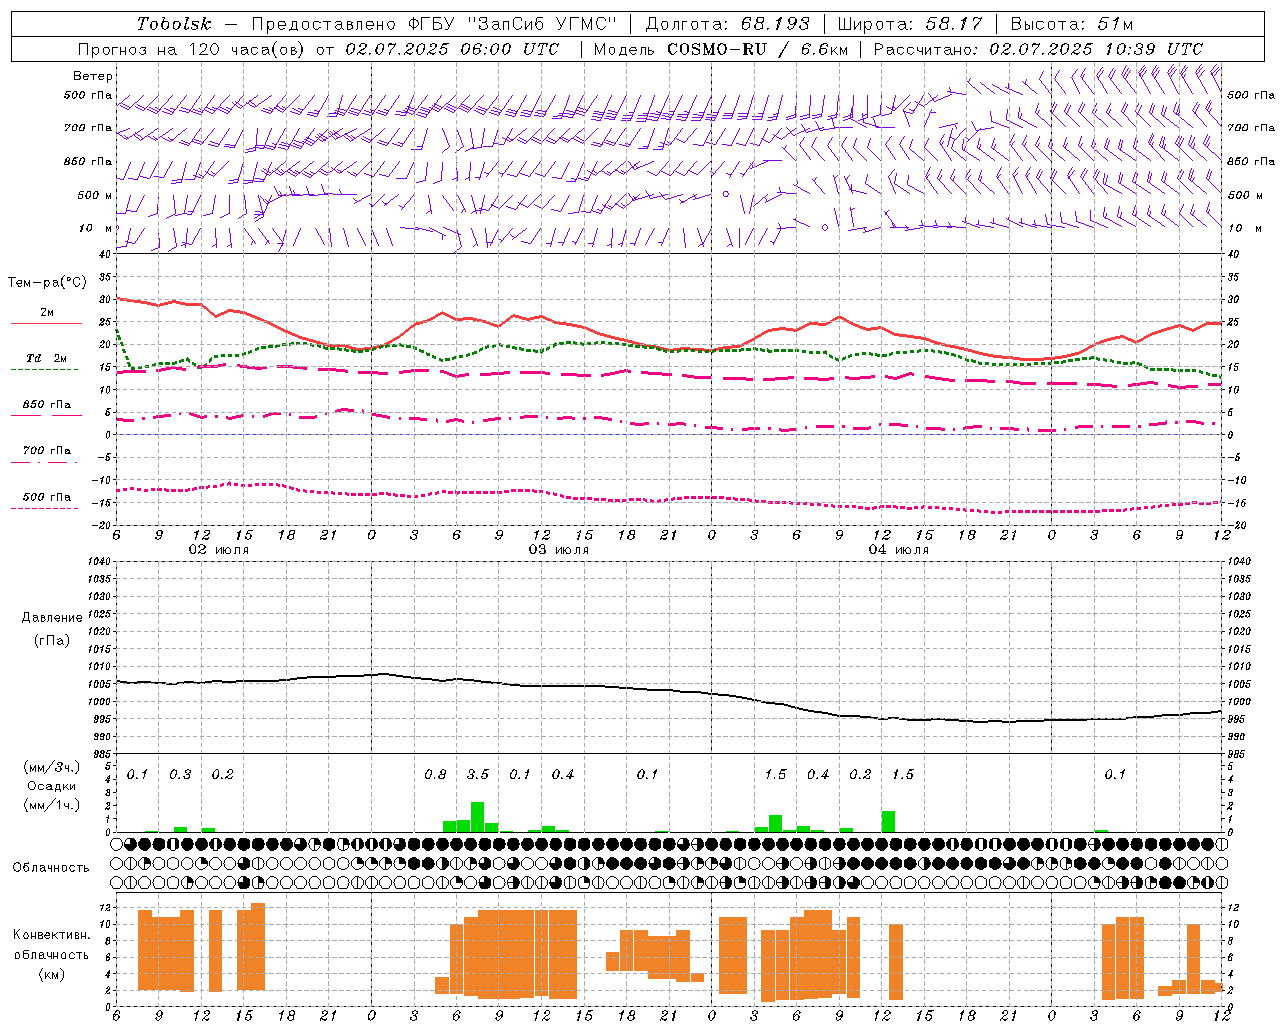Click the Конвективн. label
1280x1024 pixels.
pos(51,935)
